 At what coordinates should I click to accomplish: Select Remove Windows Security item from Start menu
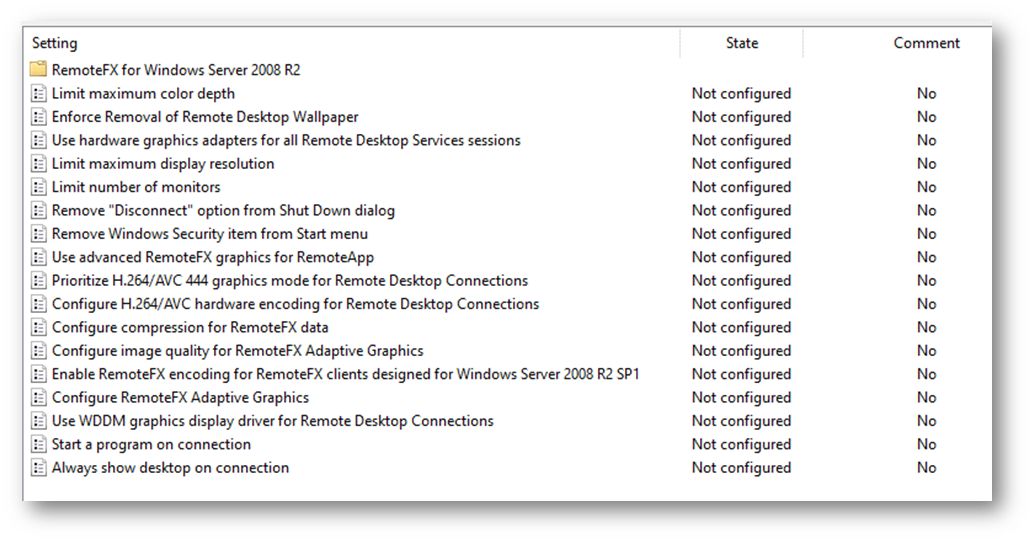210,234
